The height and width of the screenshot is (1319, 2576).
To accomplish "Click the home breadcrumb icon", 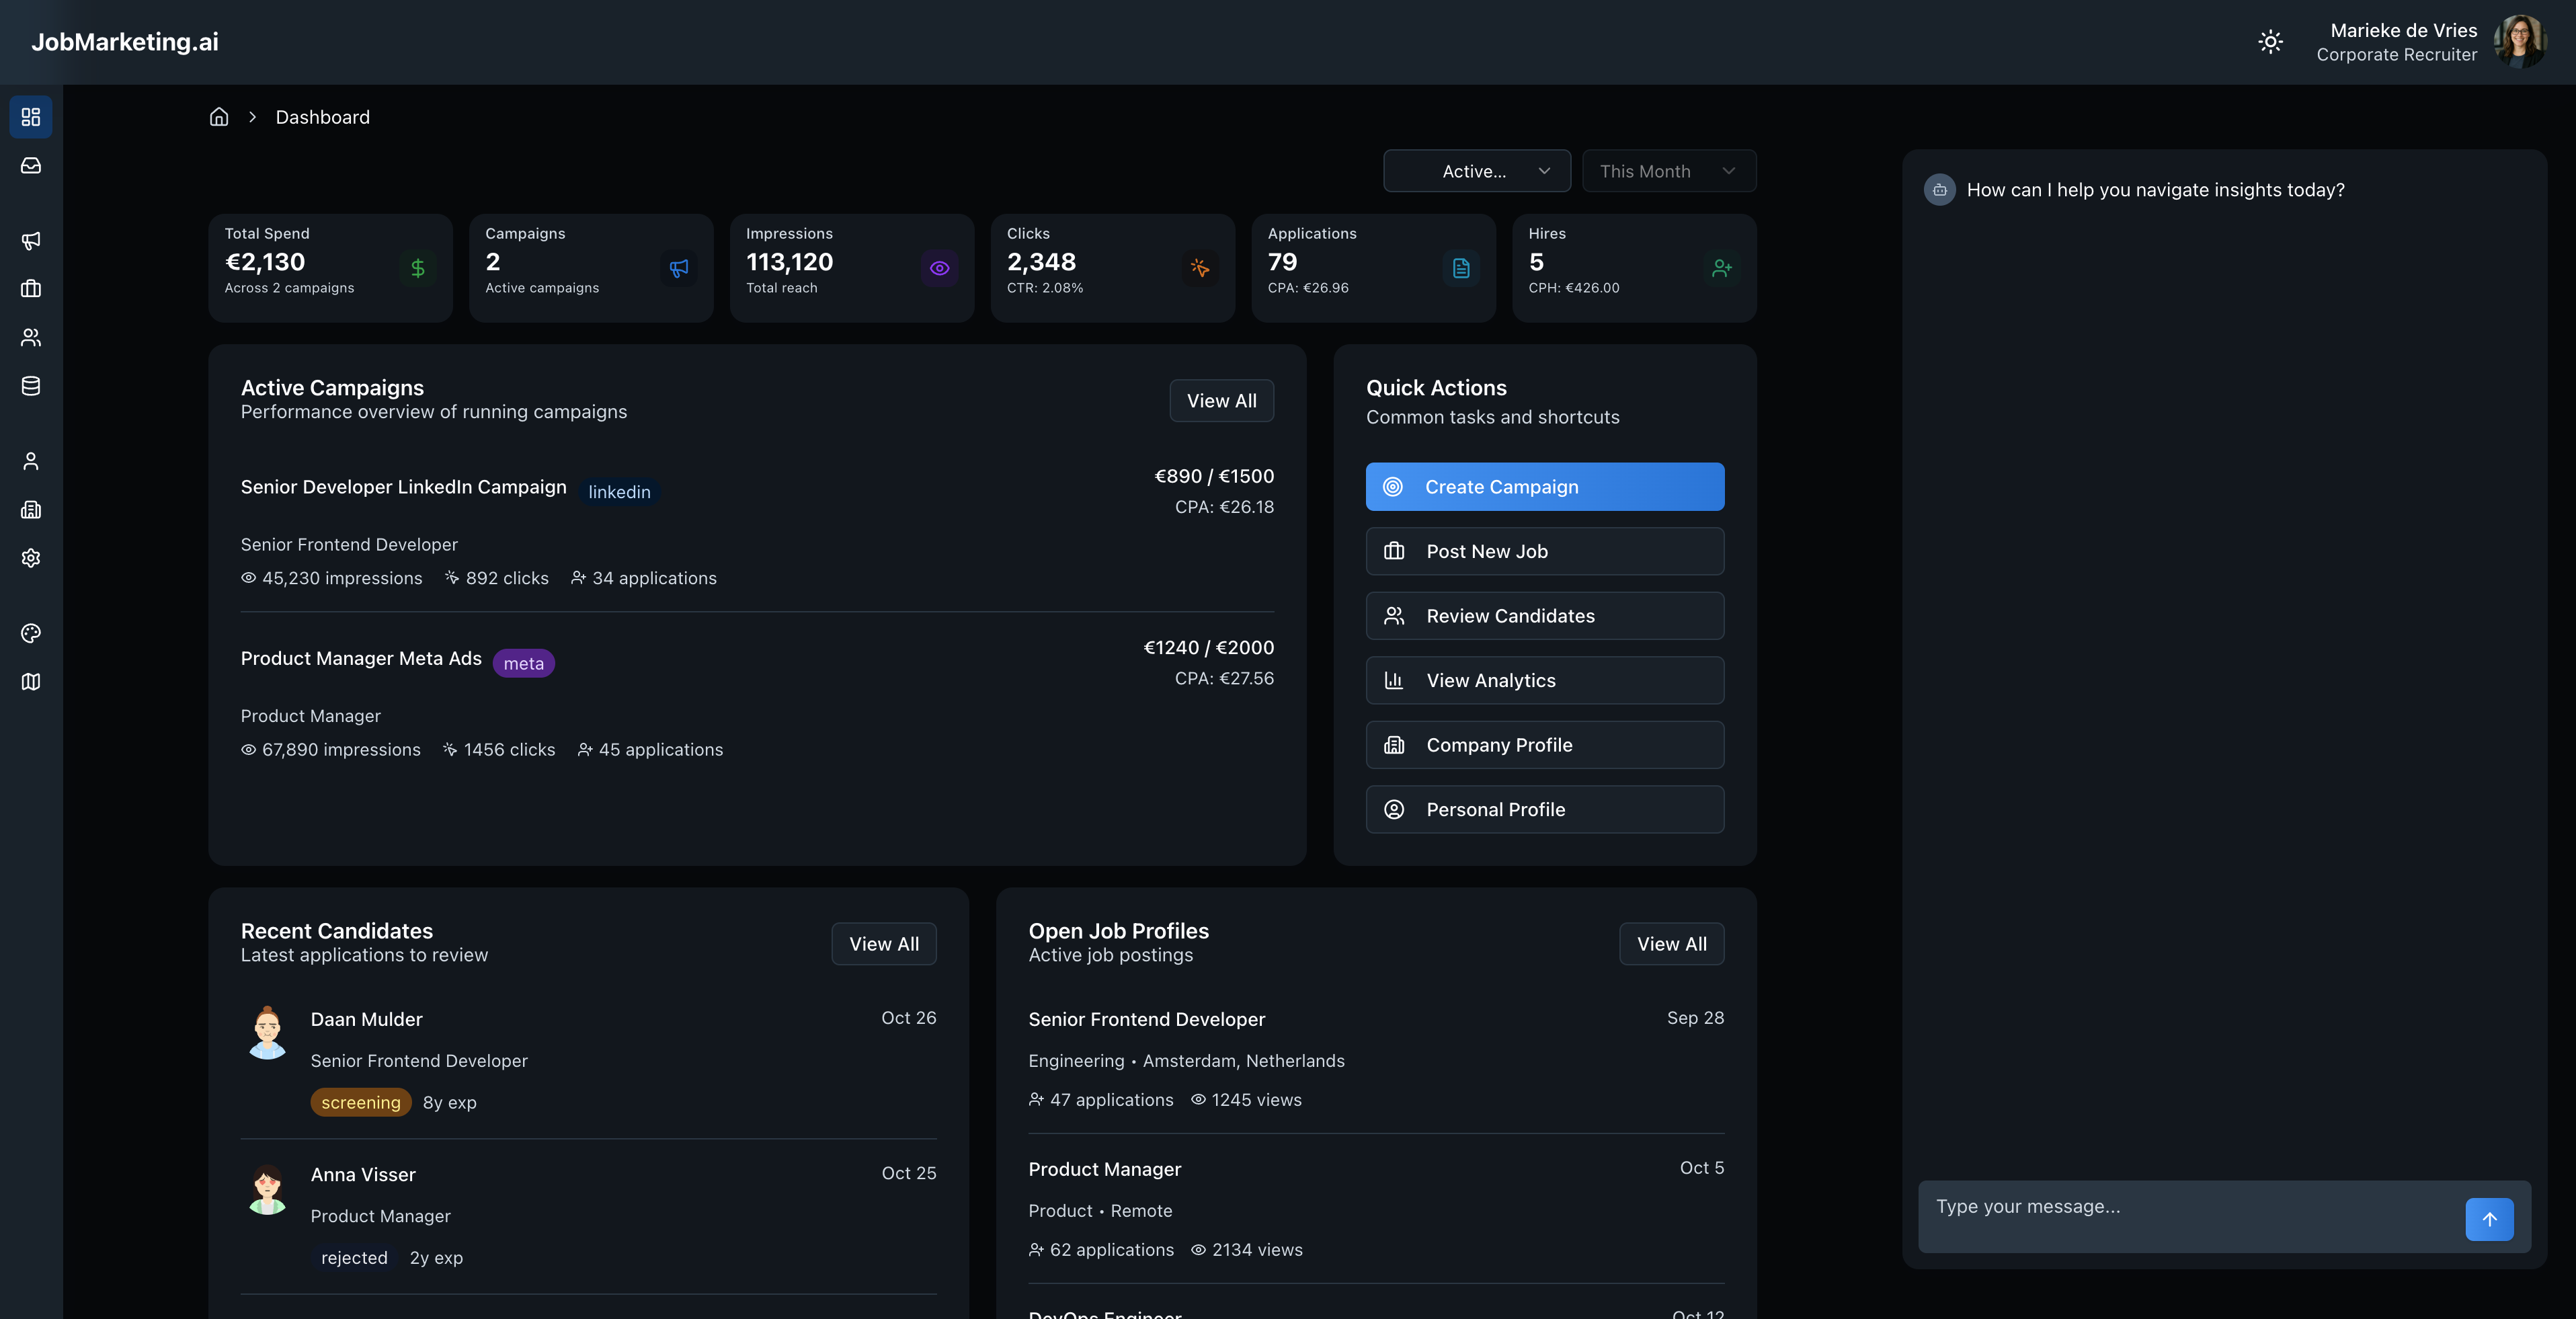I will coord(219,117).
